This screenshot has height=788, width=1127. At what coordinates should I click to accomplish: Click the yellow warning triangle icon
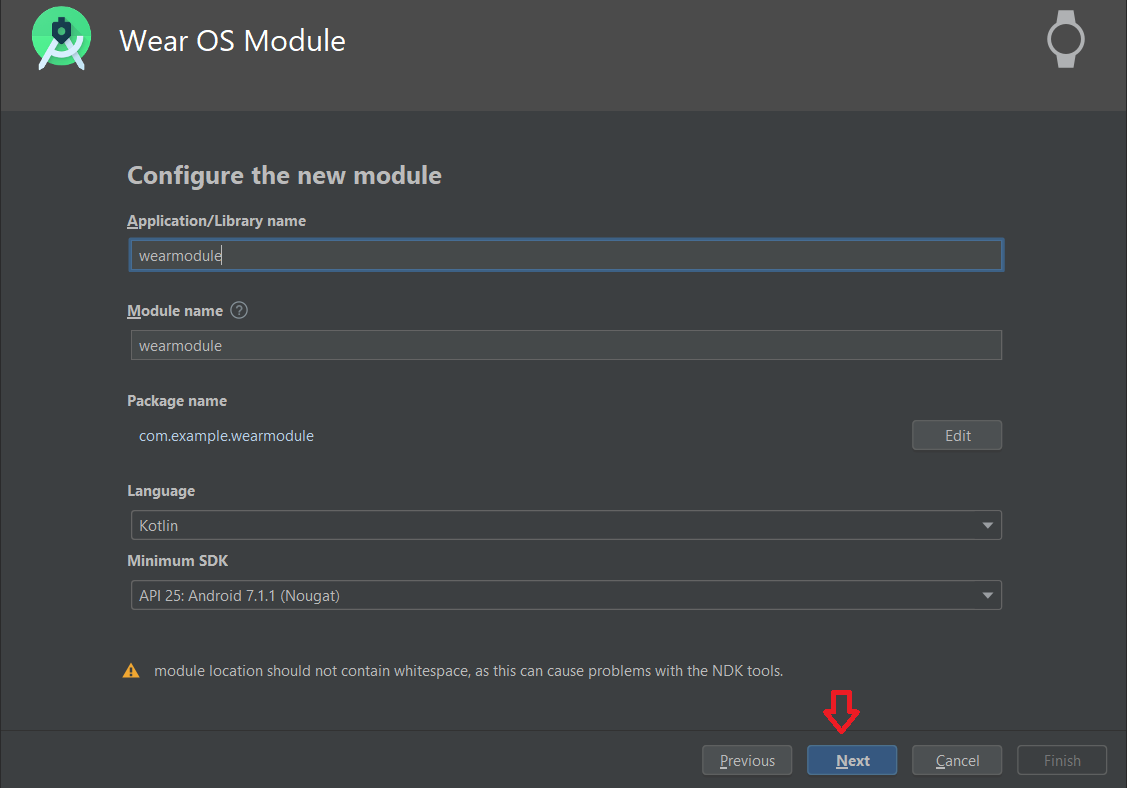click(132, 670)
